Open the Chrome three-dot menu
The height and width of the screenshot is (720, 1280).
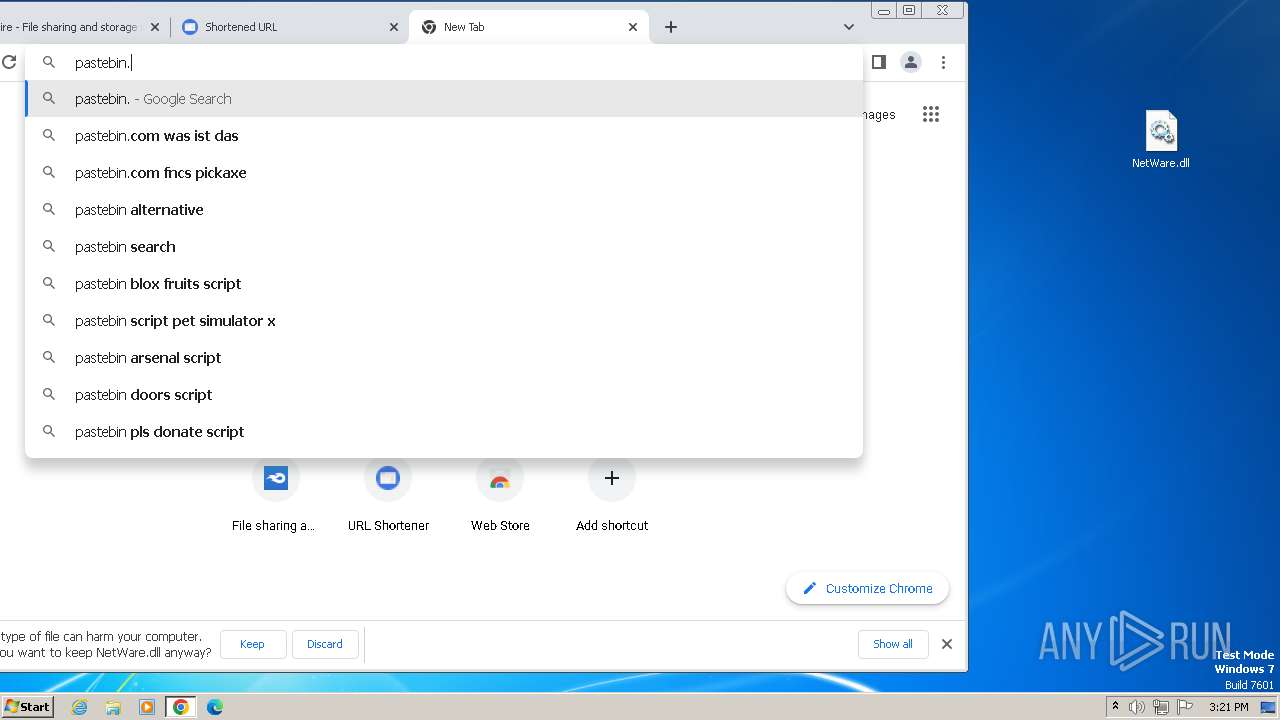tap(943, 62)
